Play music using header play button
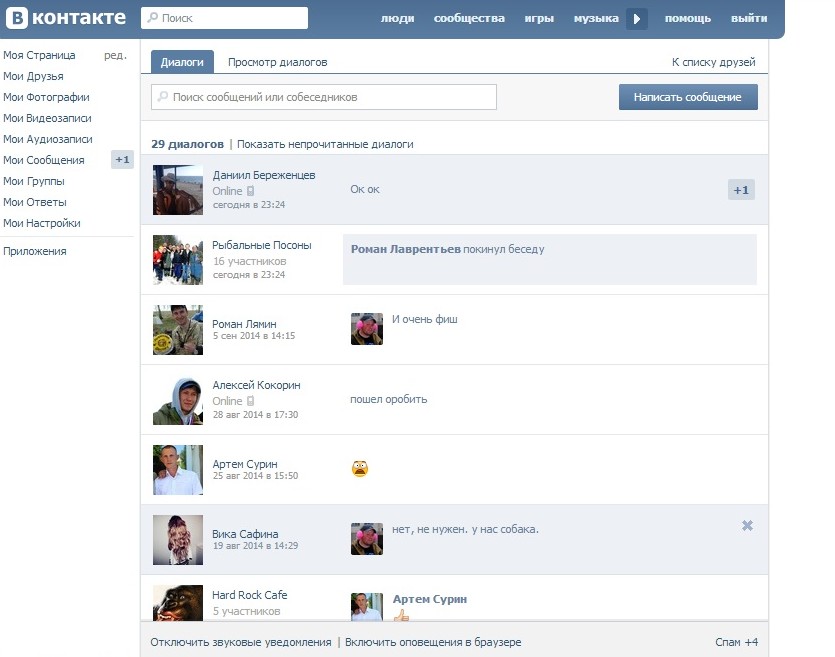The width and height of the screenshot is (835, 657). tap(636, 19)
